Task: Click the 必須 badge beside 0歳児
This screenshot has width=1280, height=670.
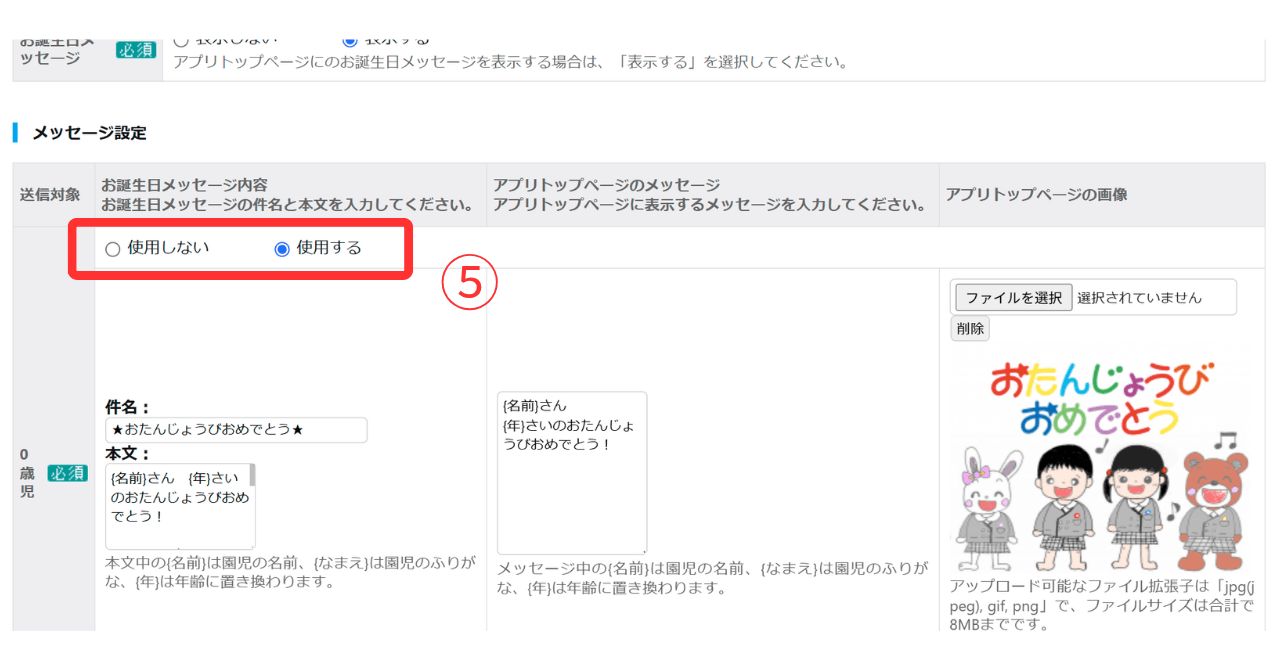Action: [x=67, y=472]
